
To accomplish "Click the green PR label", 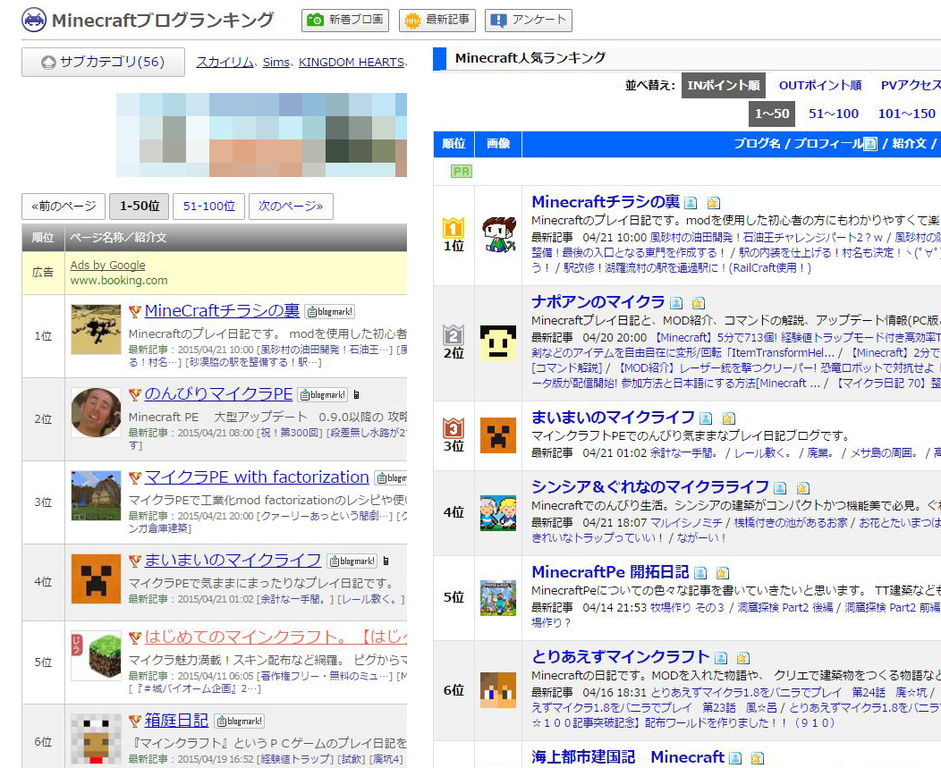I will (461, 172).
